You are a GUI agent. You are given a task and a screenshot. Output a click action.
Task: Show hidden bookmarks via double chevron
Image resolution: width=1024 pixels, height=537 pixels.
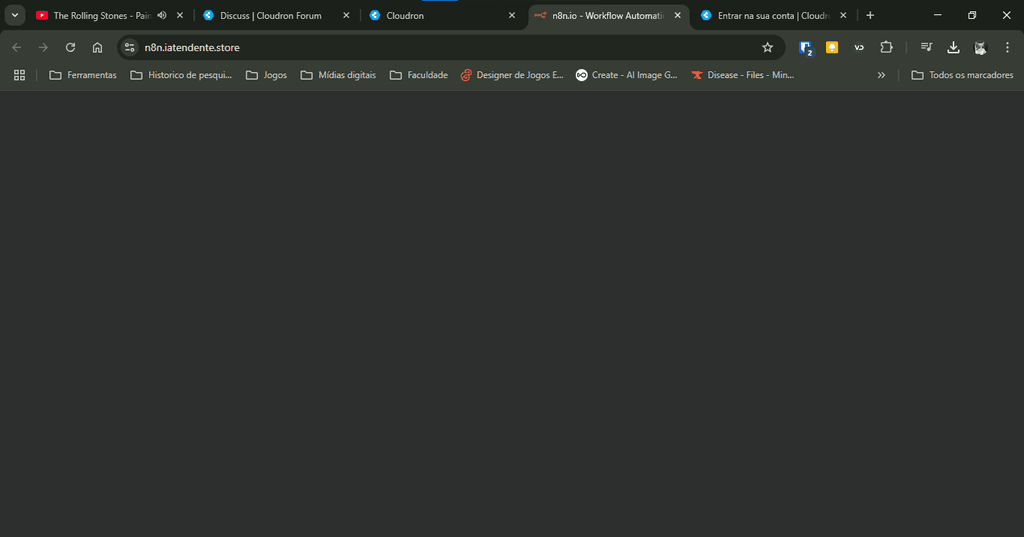click(881, 75)
